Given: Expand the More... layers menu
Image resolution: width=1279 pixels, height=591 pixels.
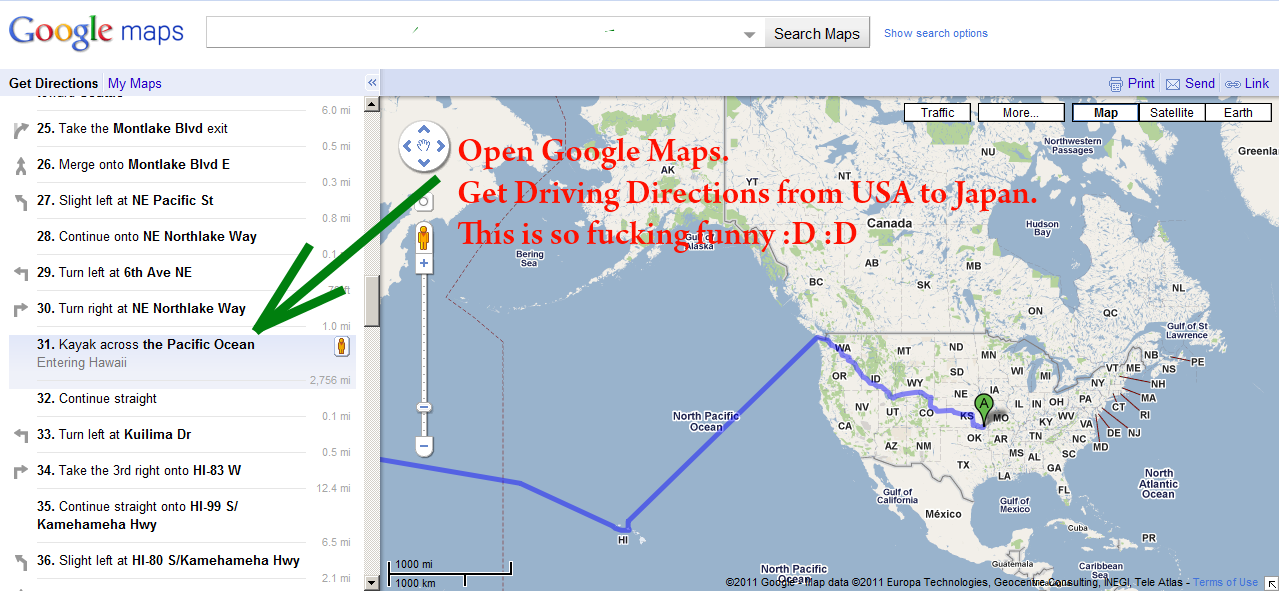Looking at the screenshot, I should (1020, 113).
